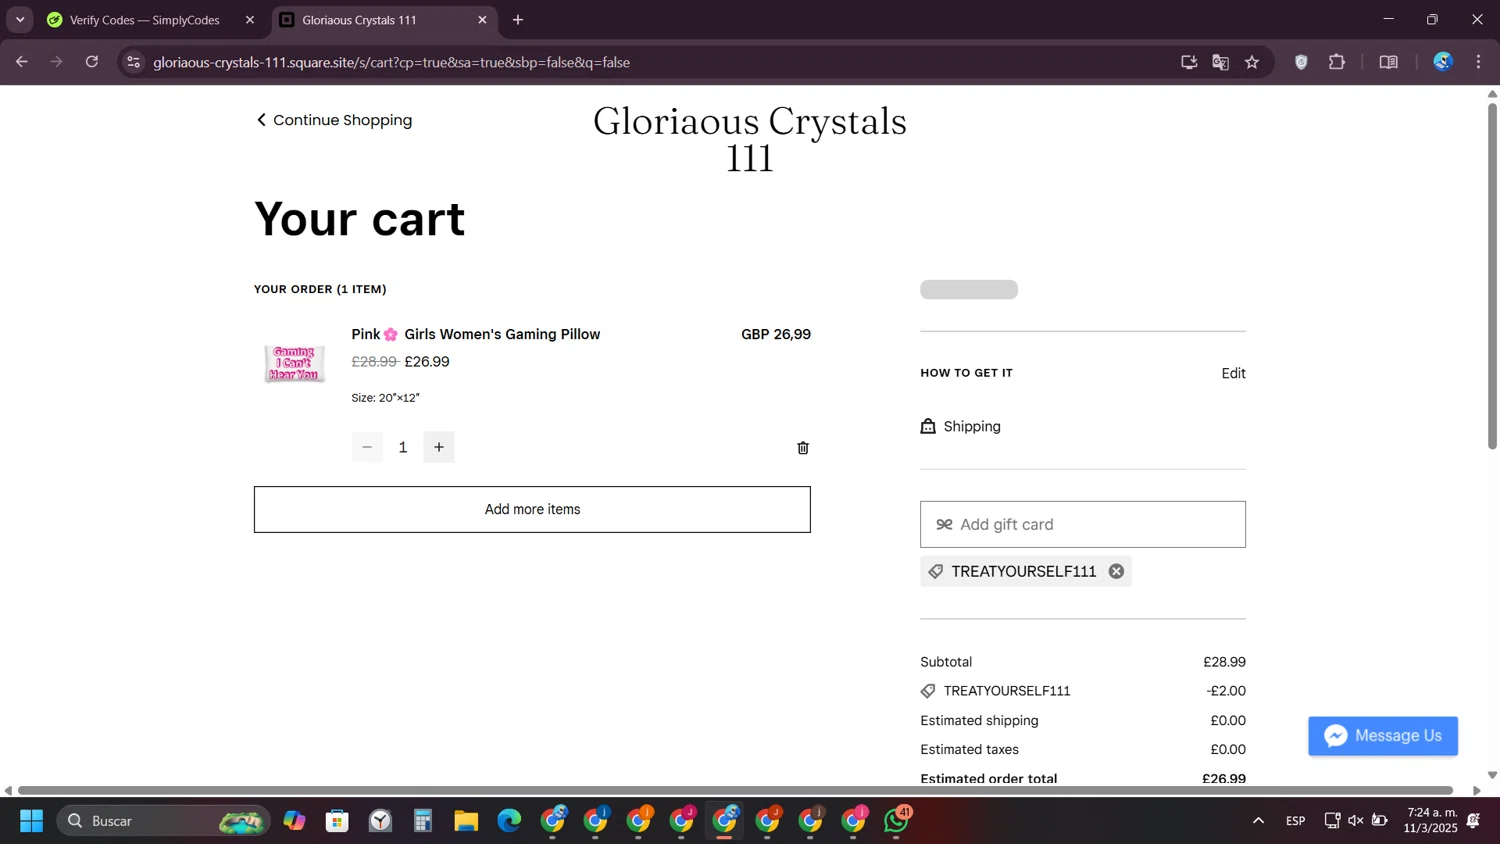Click the page's vertical scrollbar thumb

[1492, 275]
